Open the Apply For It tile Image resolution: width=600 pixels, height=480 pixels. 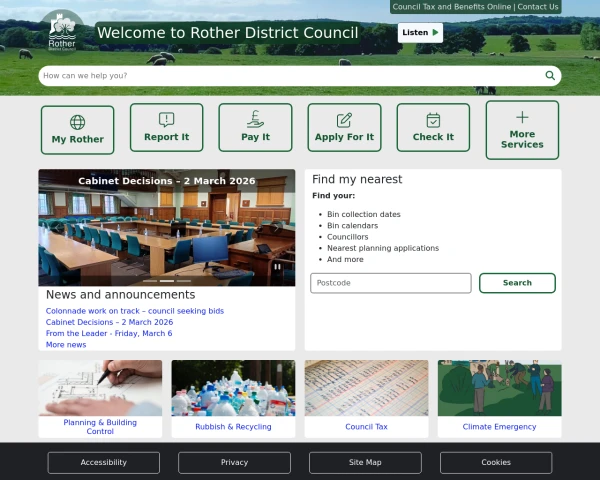tap(344, 128)
